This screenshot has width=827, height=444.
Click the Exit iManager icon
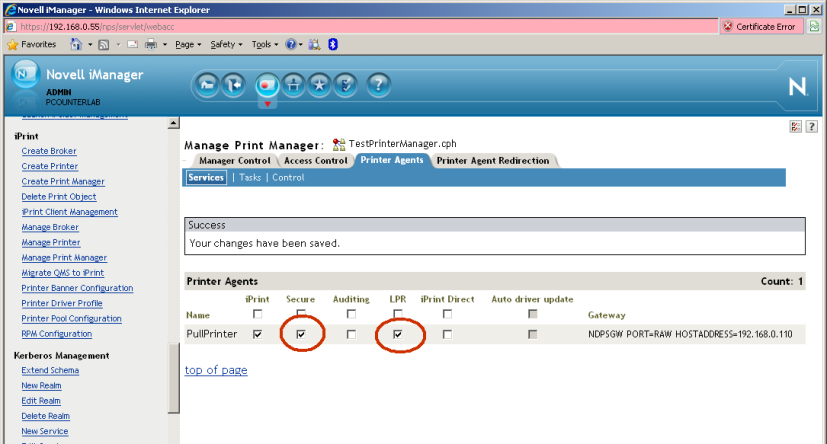(x=234, y=85)
